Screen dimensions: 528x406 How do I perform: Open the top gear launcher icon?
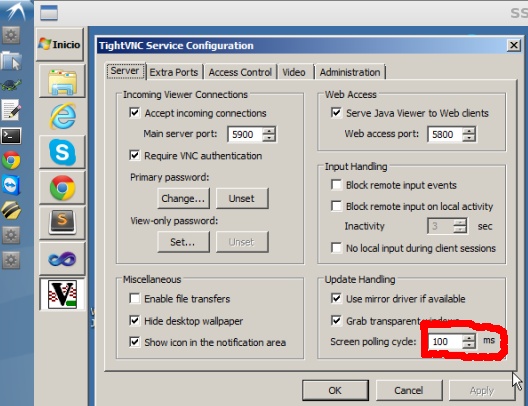[11, 35]
